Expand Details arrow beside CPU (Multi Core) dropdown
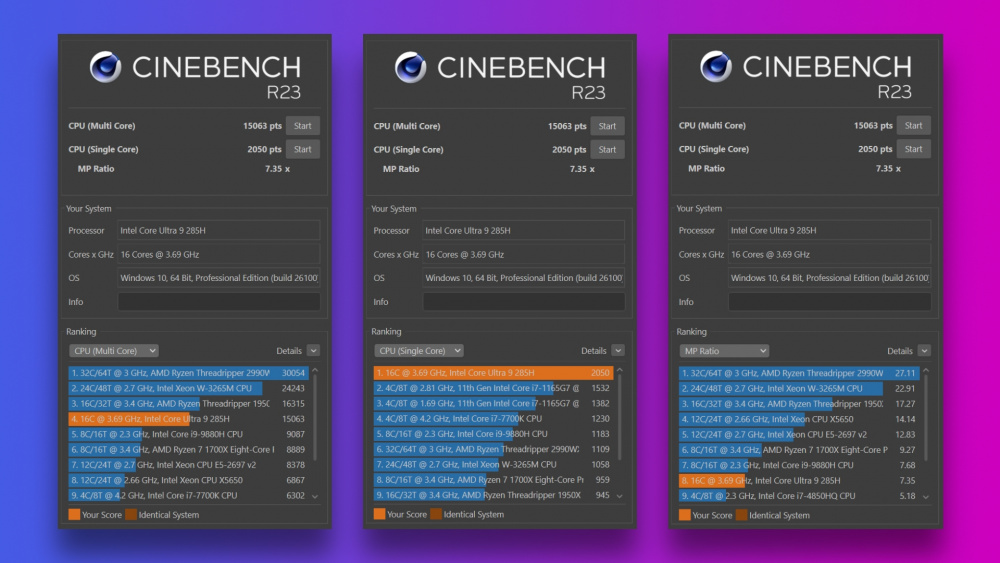Image resolution: width=1000 pixels, height=563 pixels. pos(313,351)
